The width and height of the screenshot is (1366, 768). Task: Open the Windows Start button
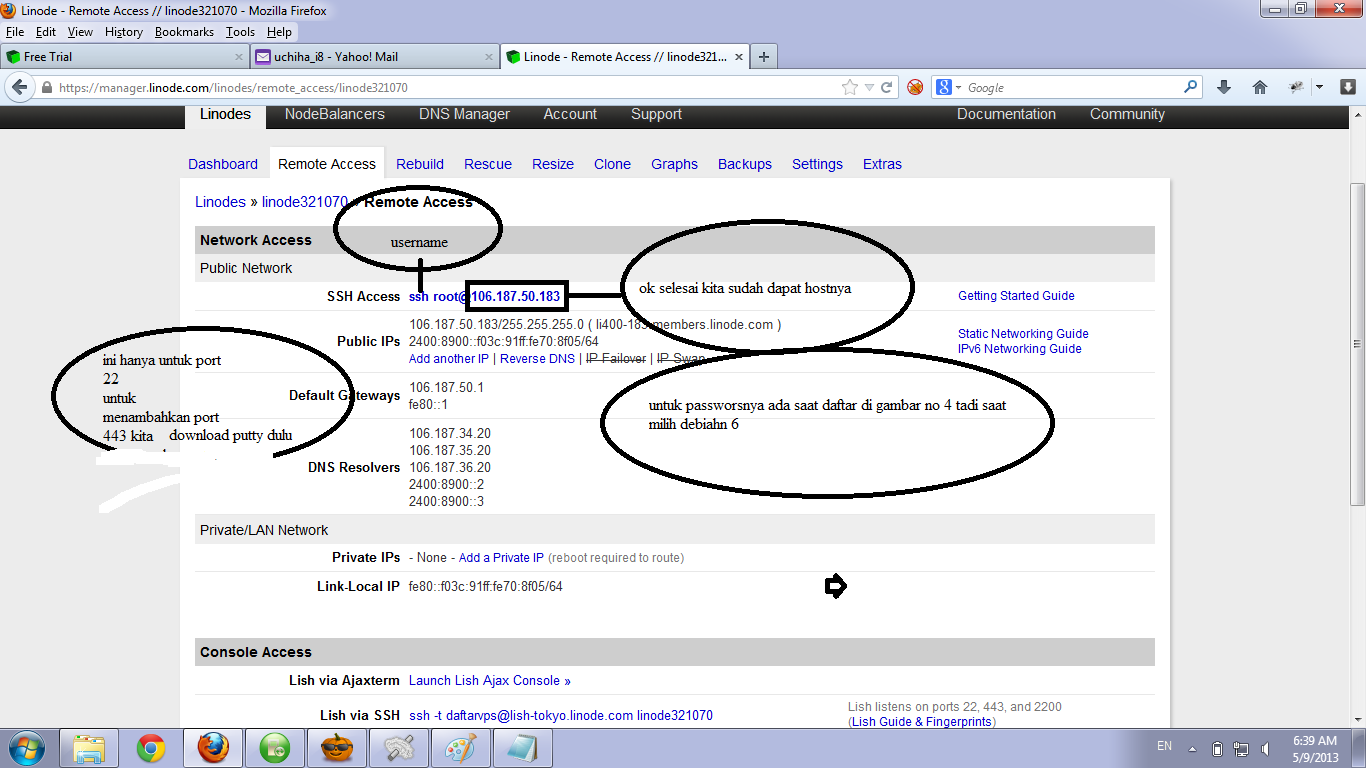27,748
